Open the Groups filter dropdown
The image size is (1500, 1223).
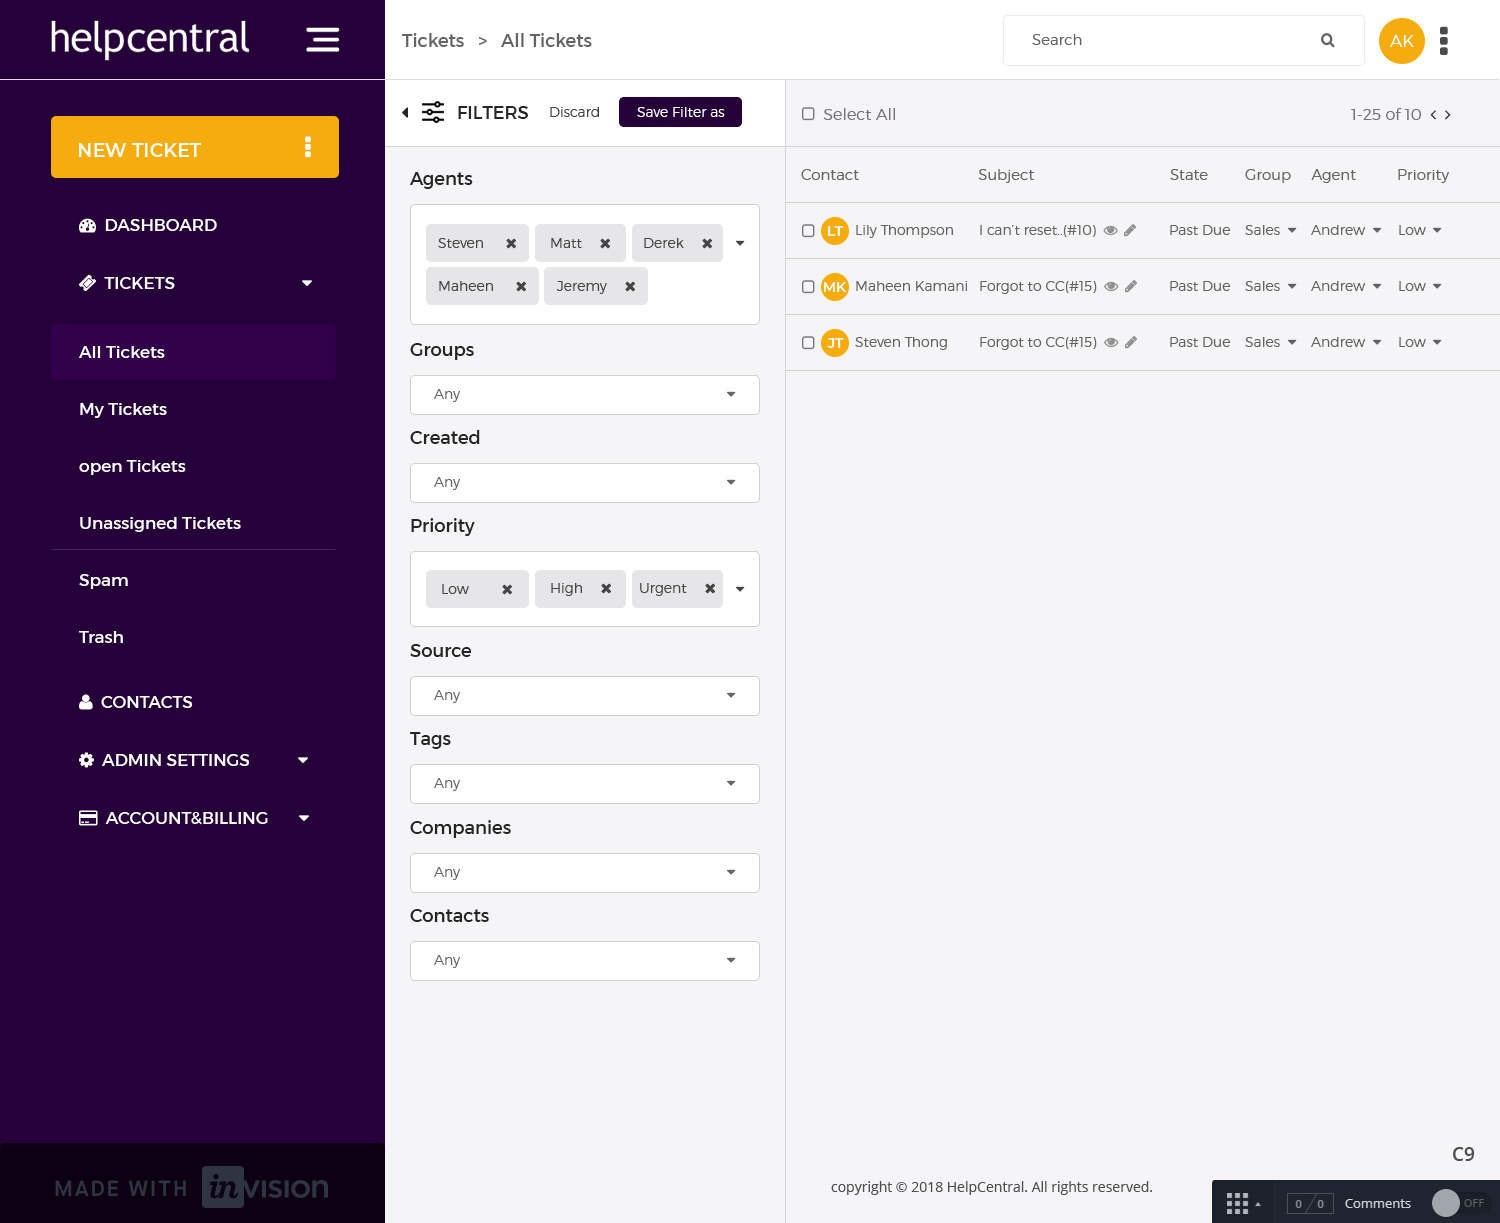(584, 395)
